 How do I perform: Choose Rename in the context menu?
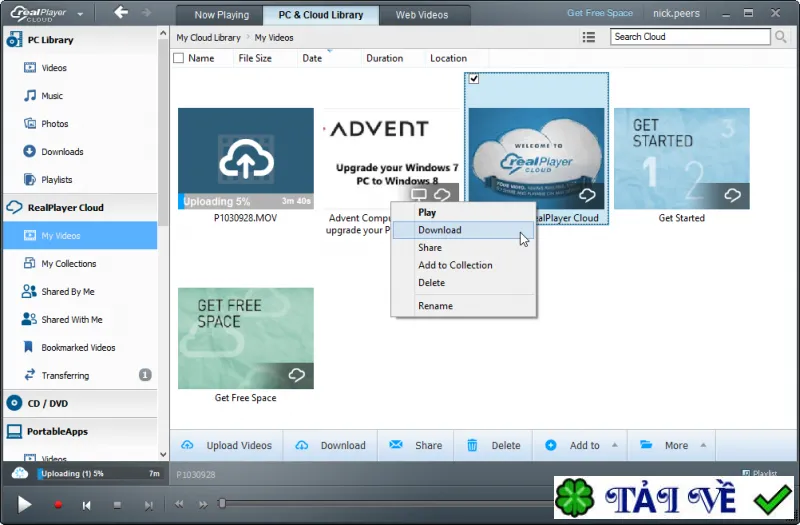[x=464, y=306]
